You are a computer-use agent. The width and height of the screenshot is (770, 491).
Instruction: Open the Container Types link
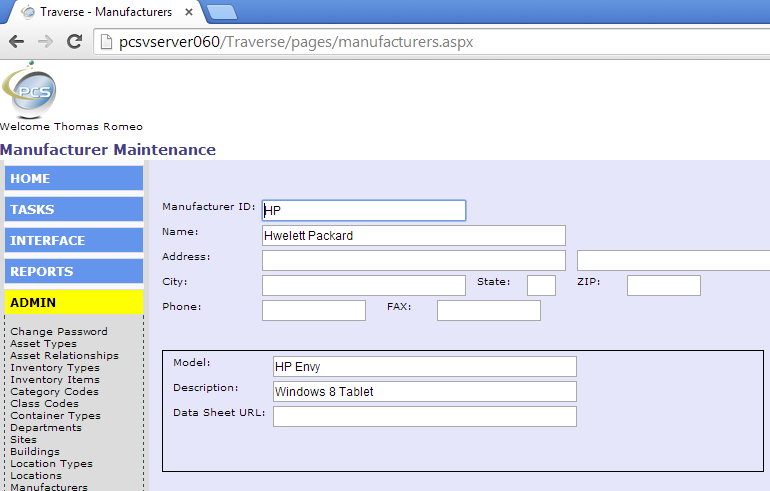click(x=55, y=416)
